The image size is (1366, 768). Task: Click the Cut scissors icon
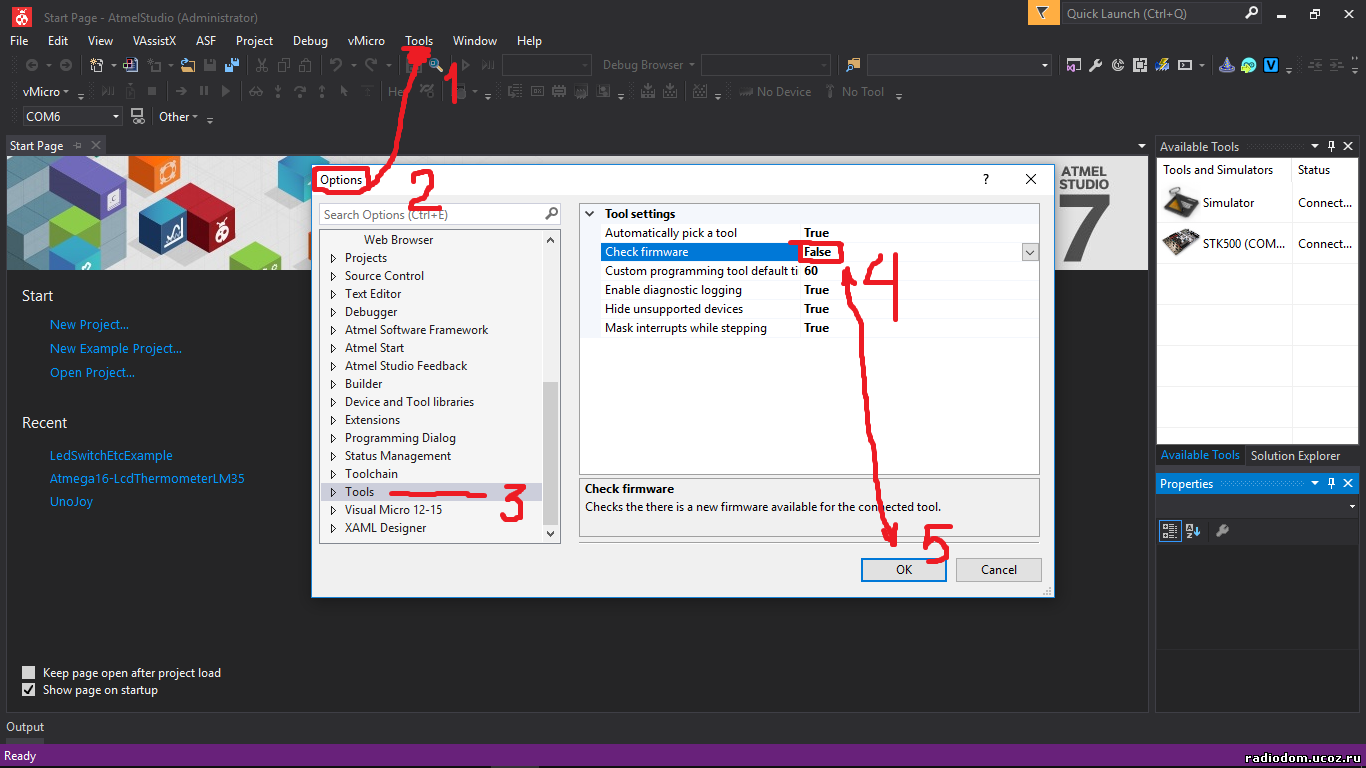pyautogui.click(x=261, y=65)
